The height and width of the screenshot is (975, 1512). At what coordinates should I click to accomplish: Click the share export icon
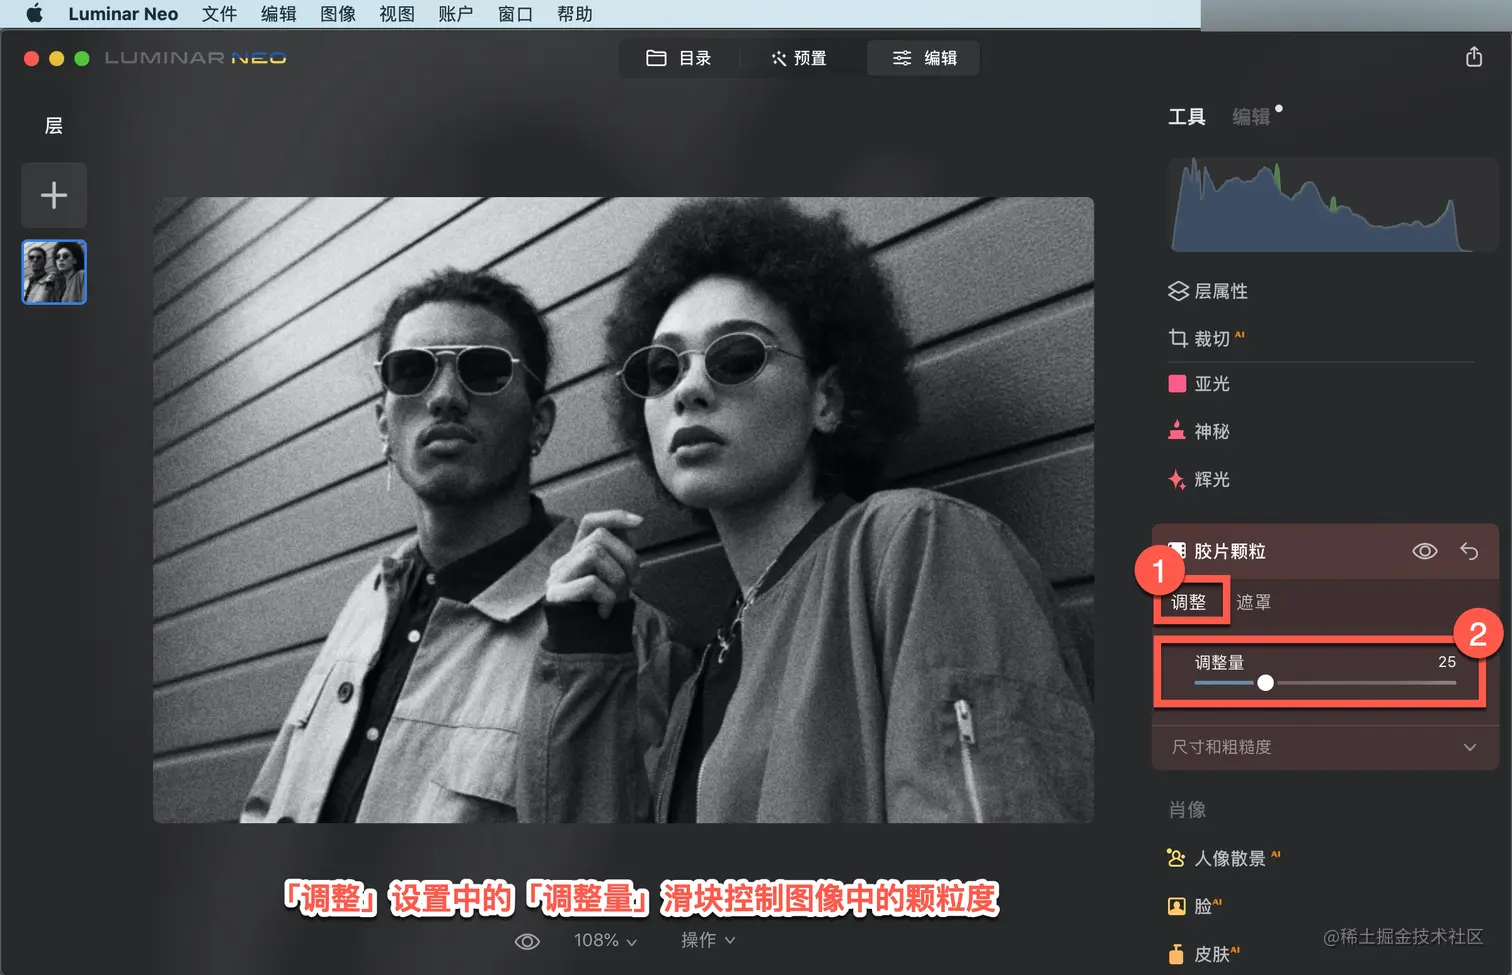coord(1474,57)
